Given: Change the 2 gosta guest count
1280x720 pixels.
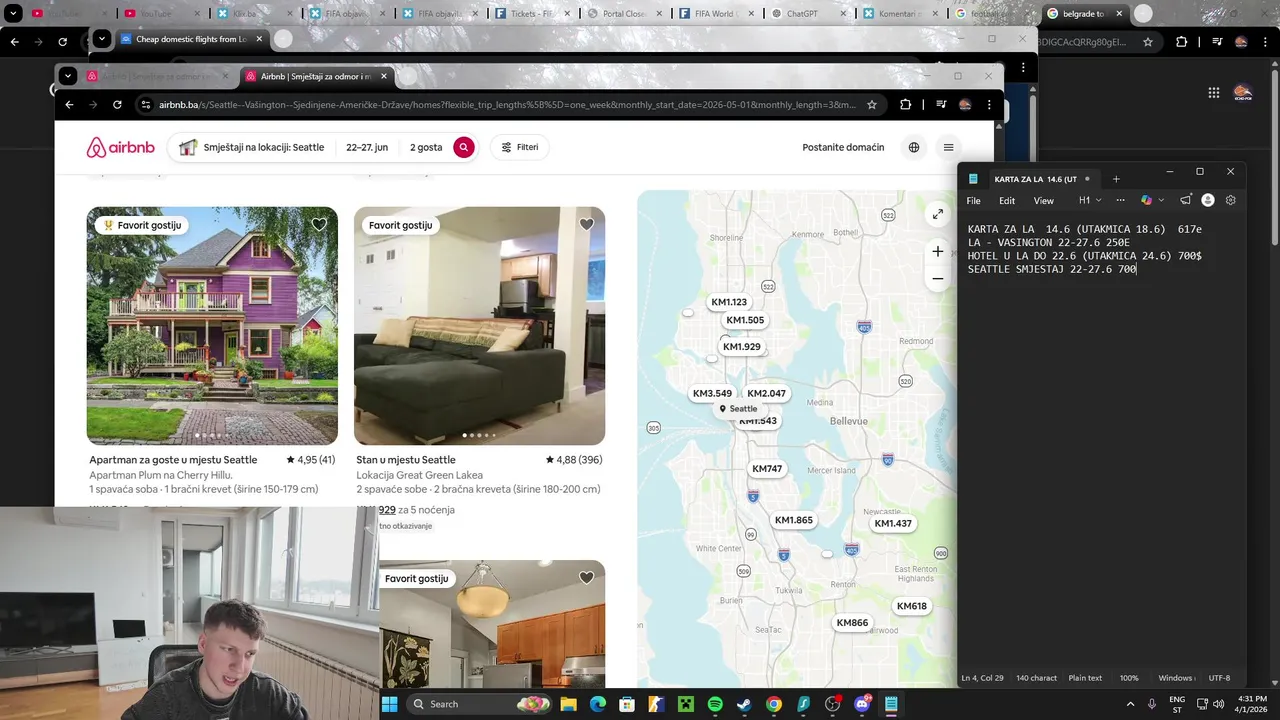Looking at the screenshot, I should coord(426,147).
